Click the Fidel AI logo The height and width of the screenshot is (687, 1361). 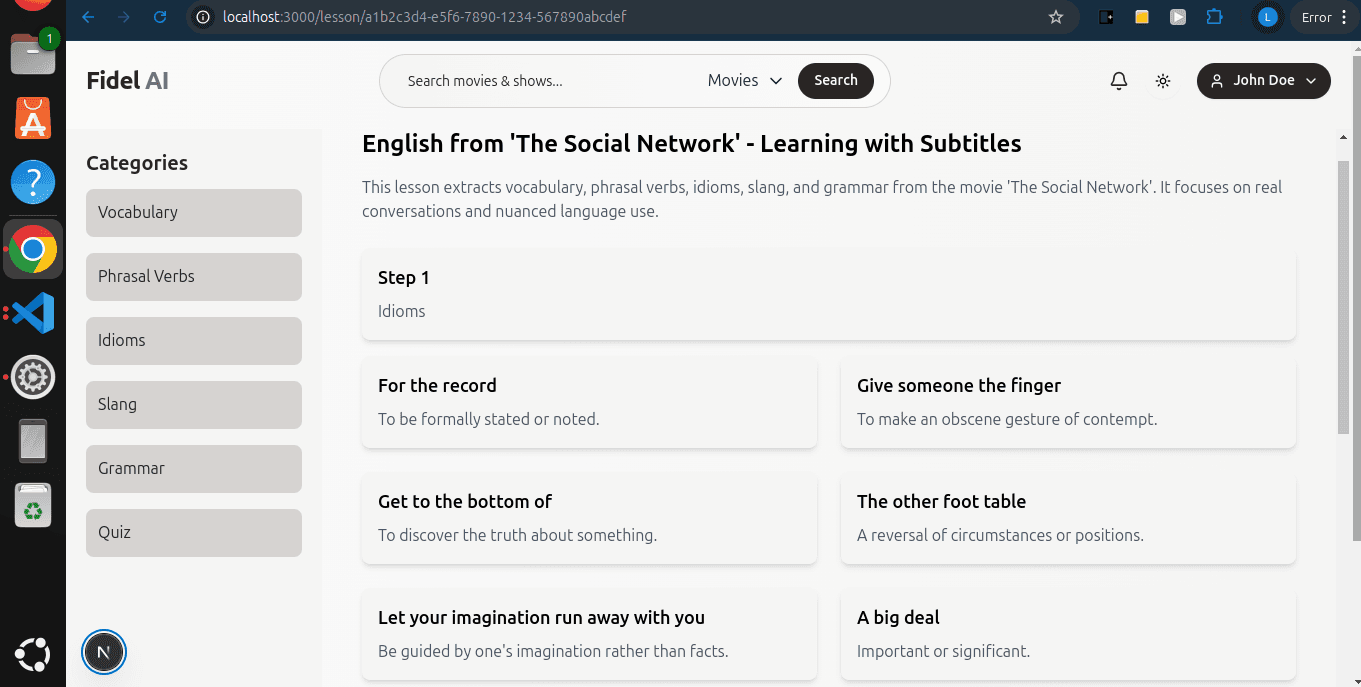(127, 81)
